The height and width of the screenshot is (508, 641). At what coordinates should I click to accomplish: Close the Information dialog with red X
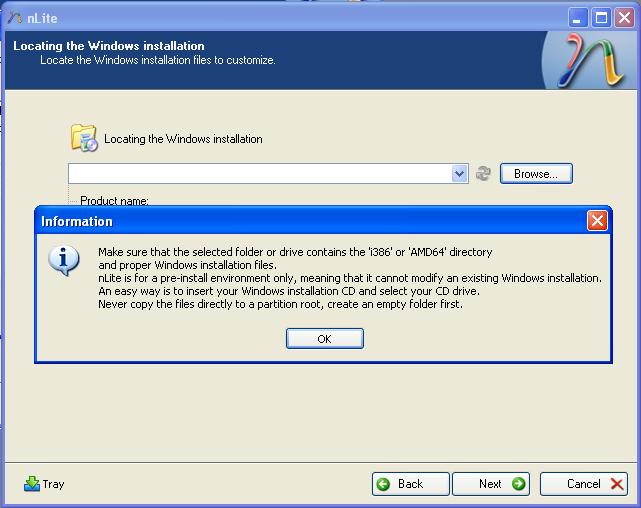click(597, 221)
